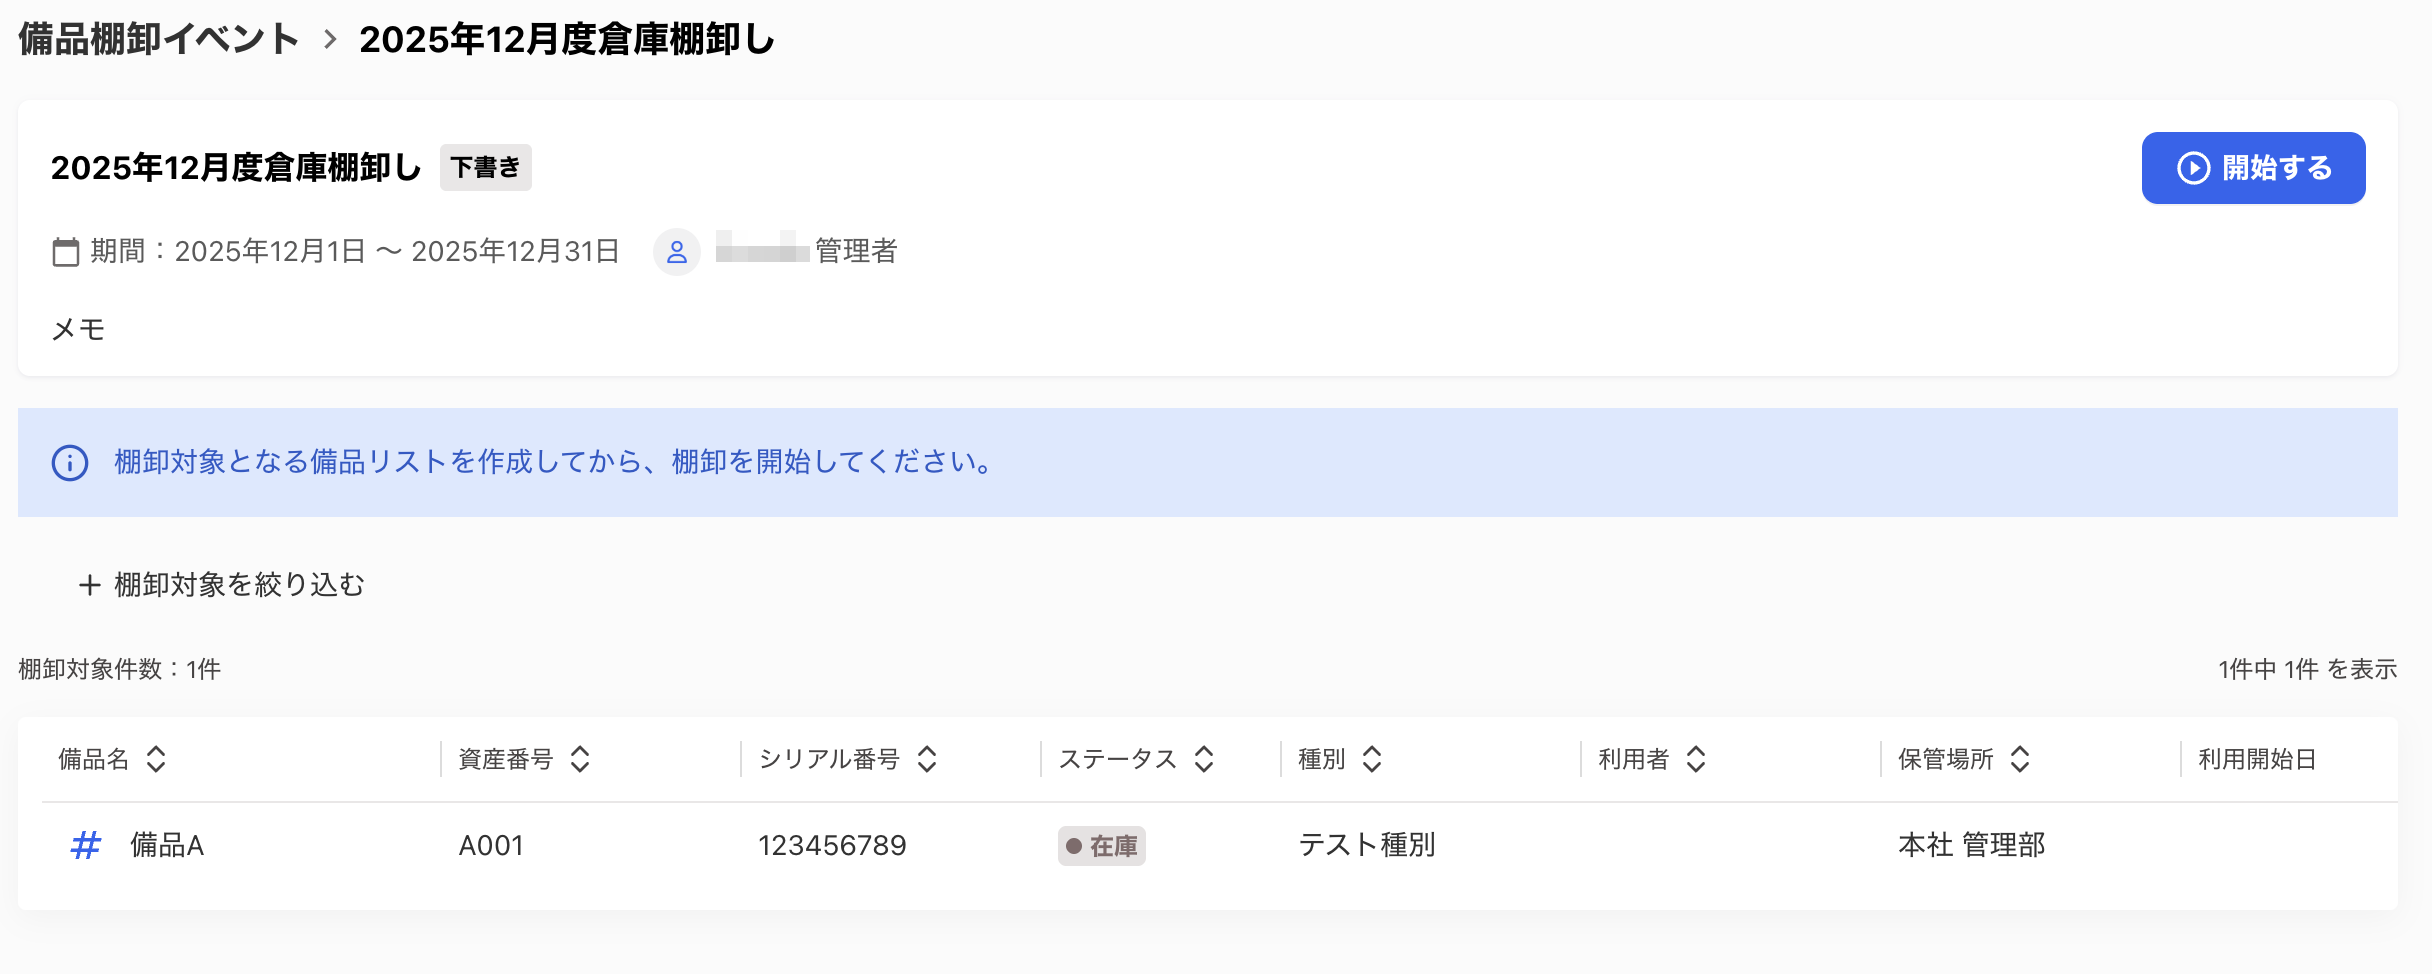Click the 在庫 status dot indicator

1074,846
